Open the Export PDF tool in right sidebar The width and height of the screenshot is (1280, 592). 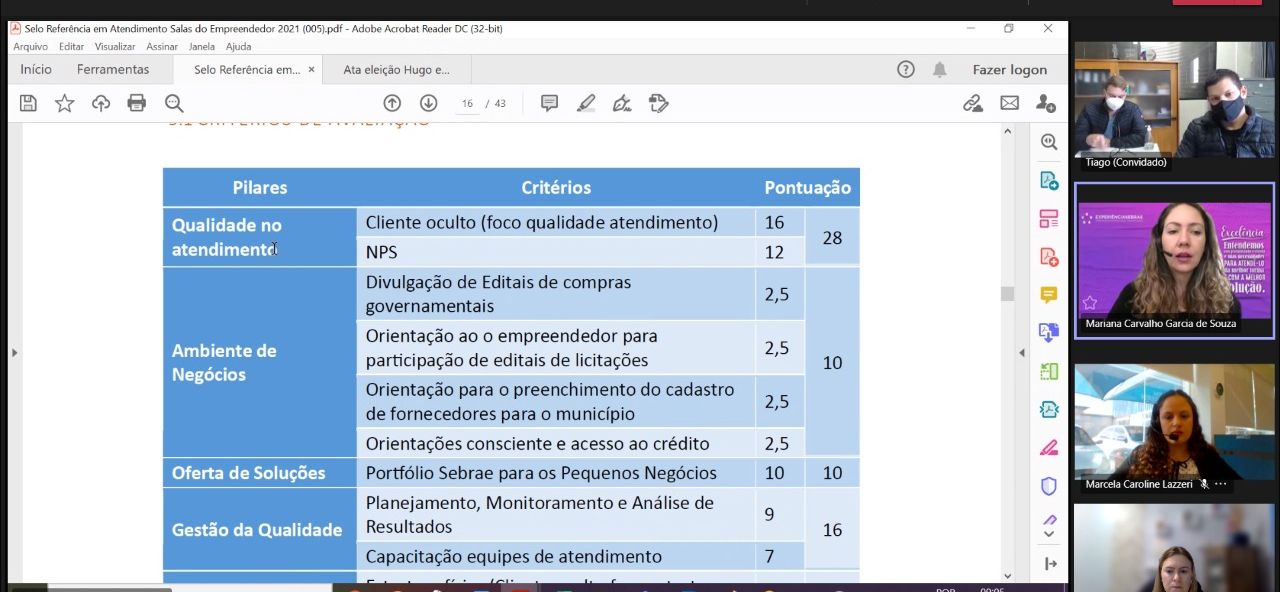click(1049, 181)
